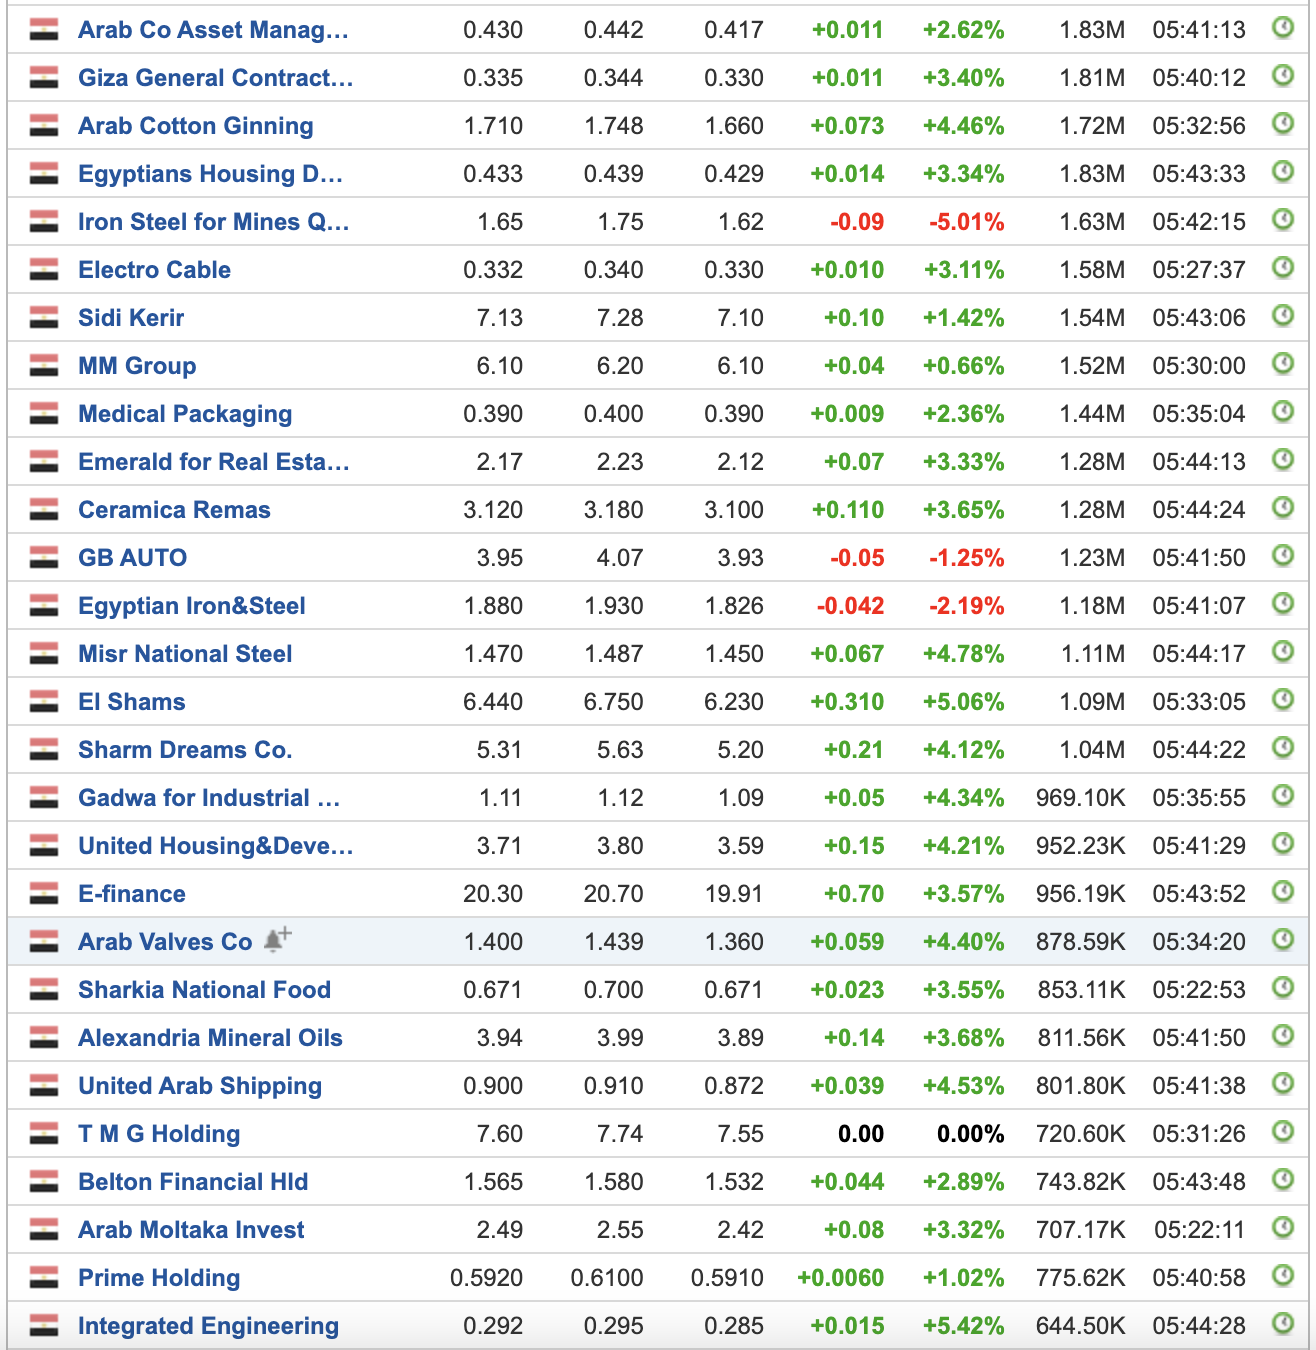Create alert with bell icon beside Arab Valves Co
The image size is (1316, 1350).
pos(277,940)
